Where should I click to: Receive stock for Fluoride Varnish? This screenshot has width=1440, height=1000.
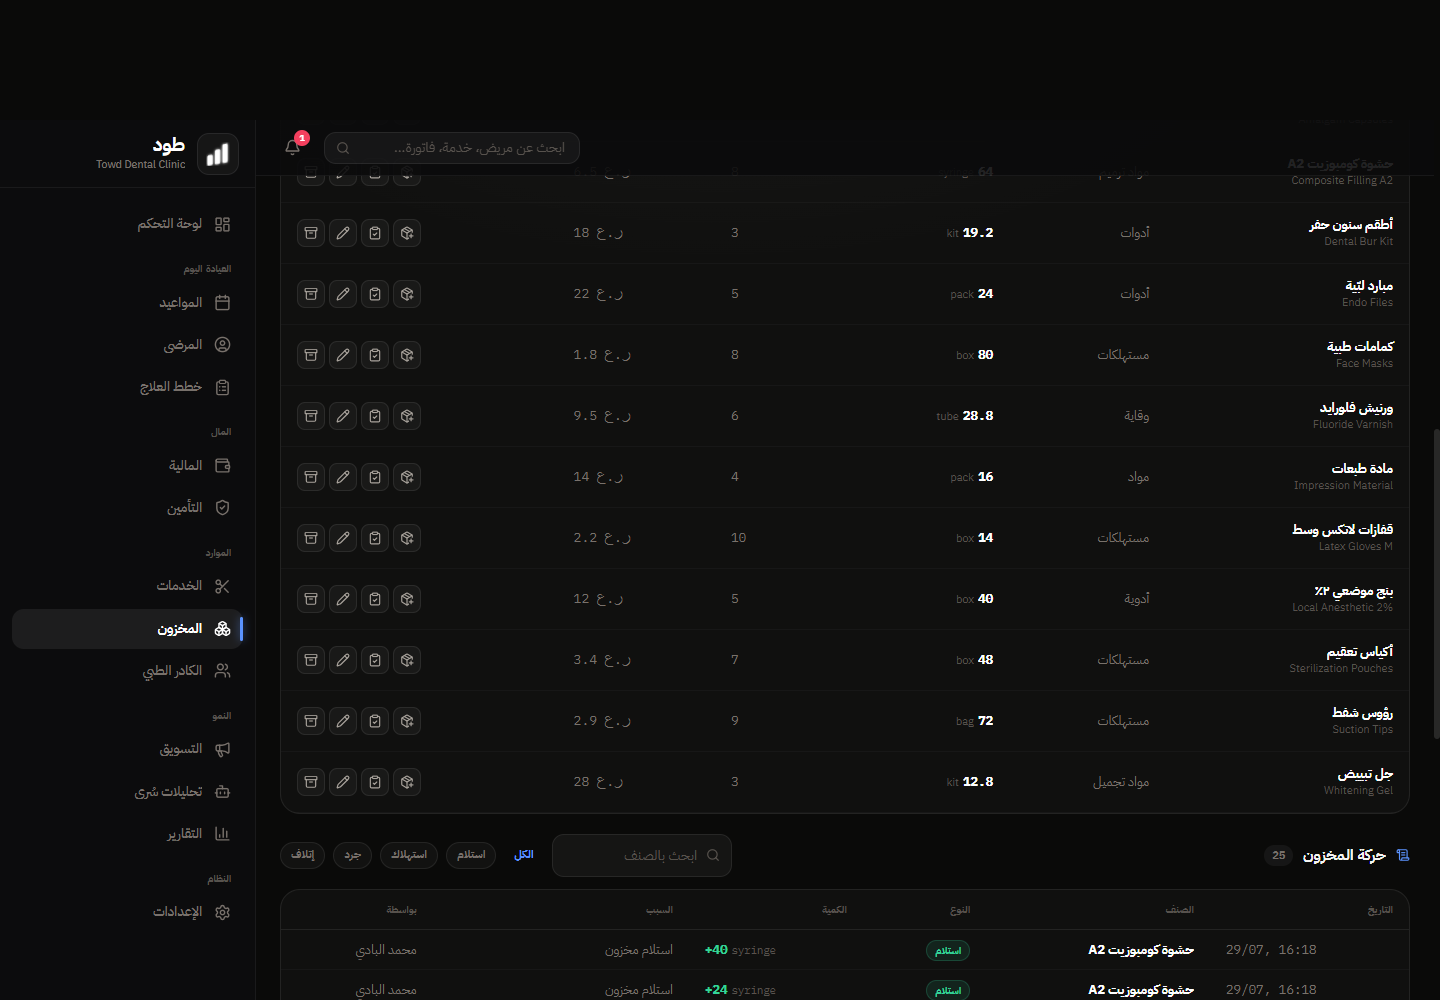(407, 416)
